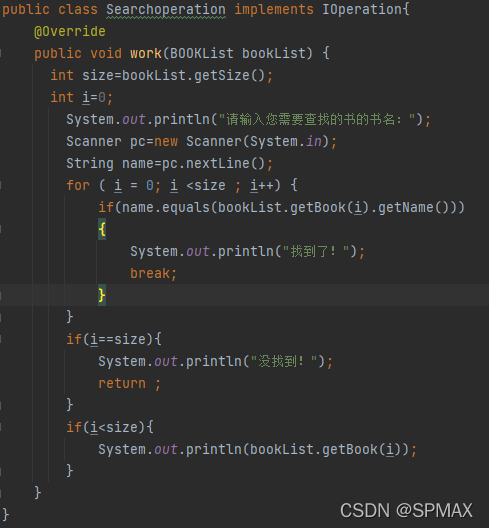Viewport: 489px width, 528px height.
Task: Click the BOOKList parameter type
Action: (201, 53)
